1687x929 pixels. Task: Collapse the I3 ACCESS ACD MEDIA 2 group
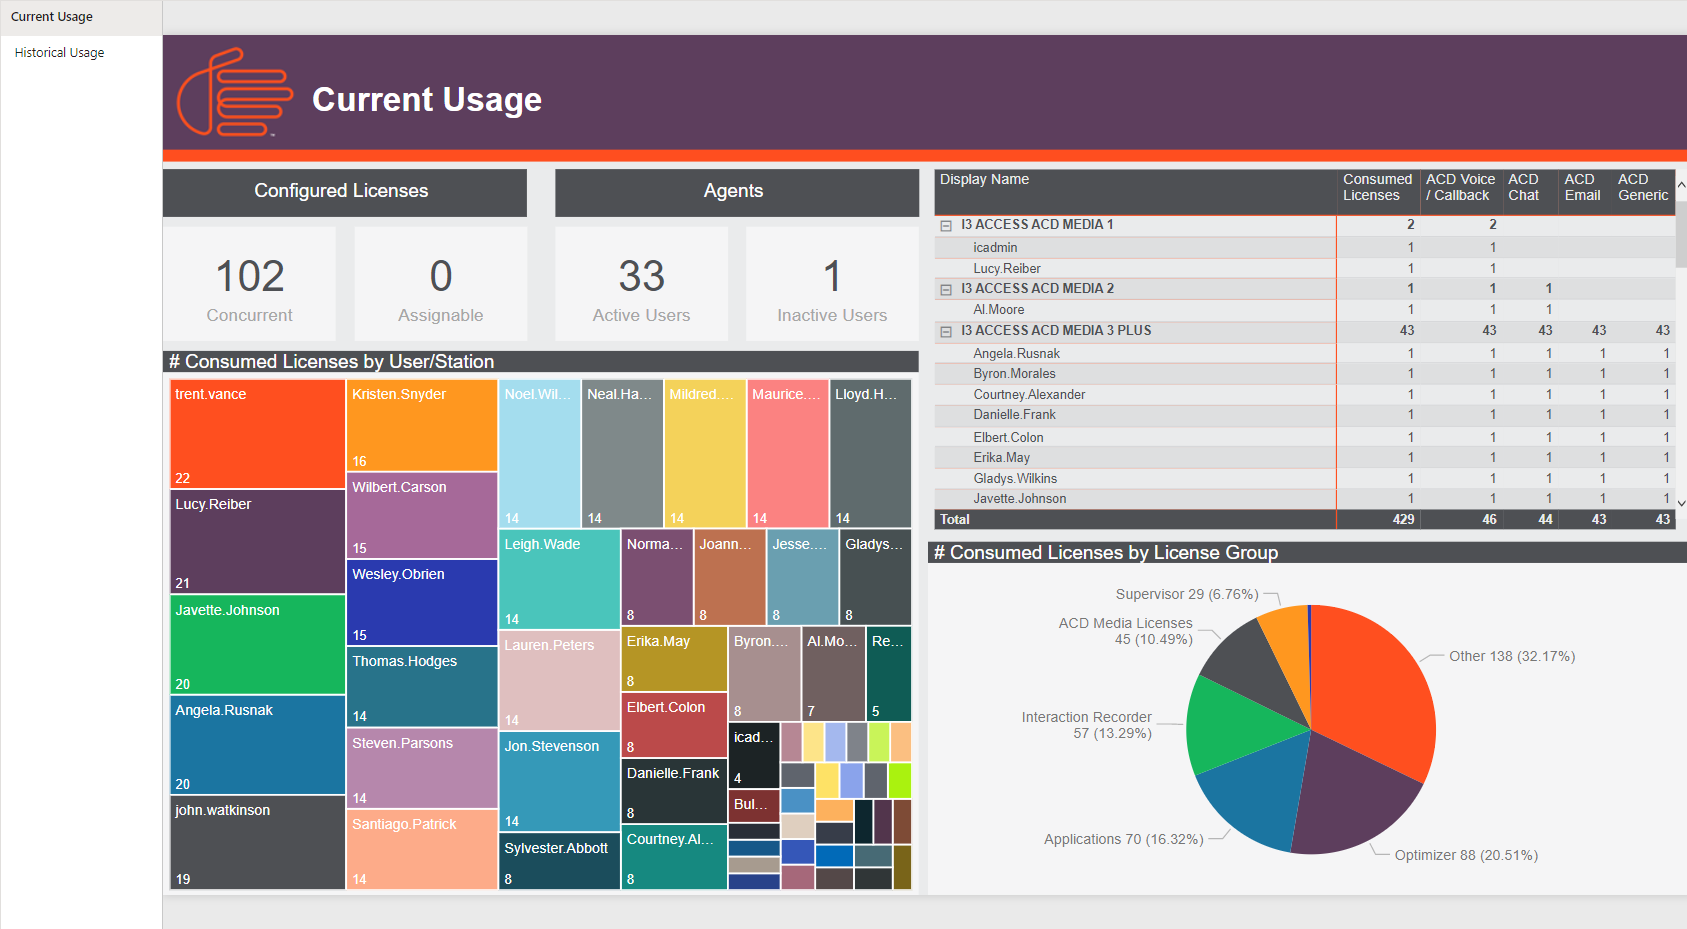[946, 288]
